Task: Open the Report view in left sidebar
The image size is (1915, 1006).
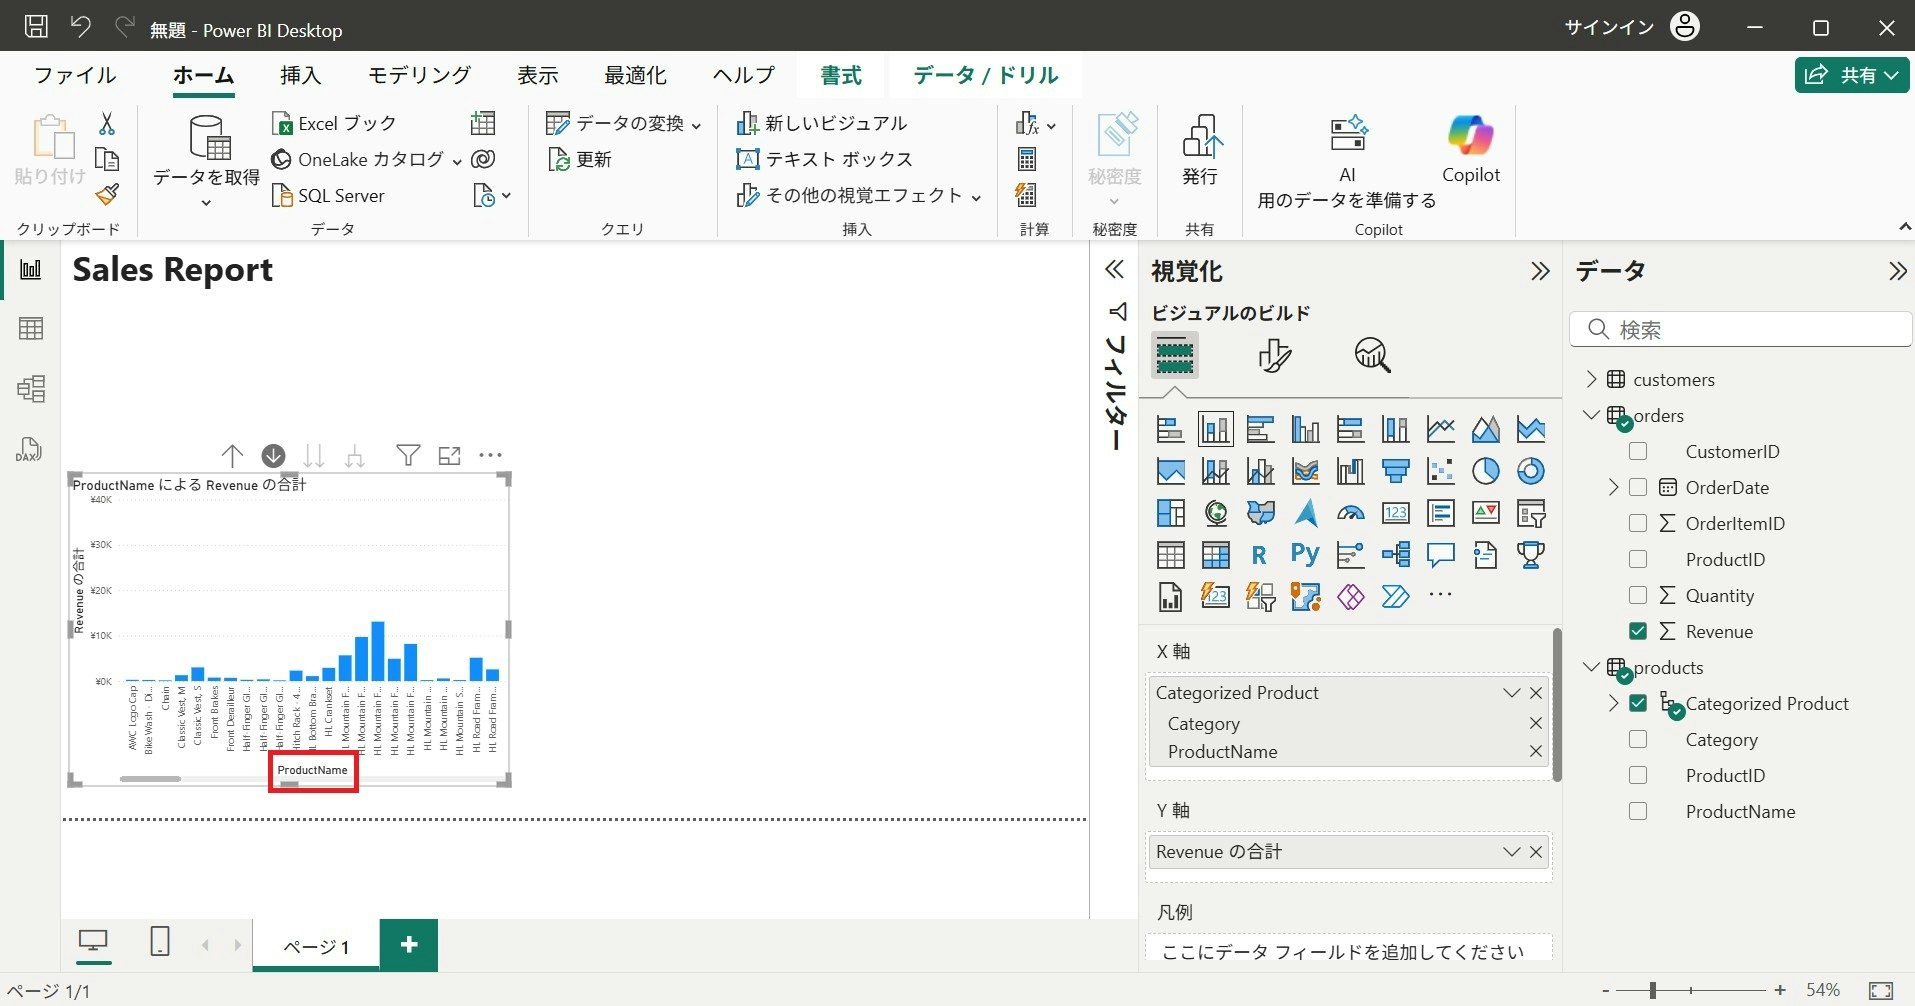Action: (31, 269)
